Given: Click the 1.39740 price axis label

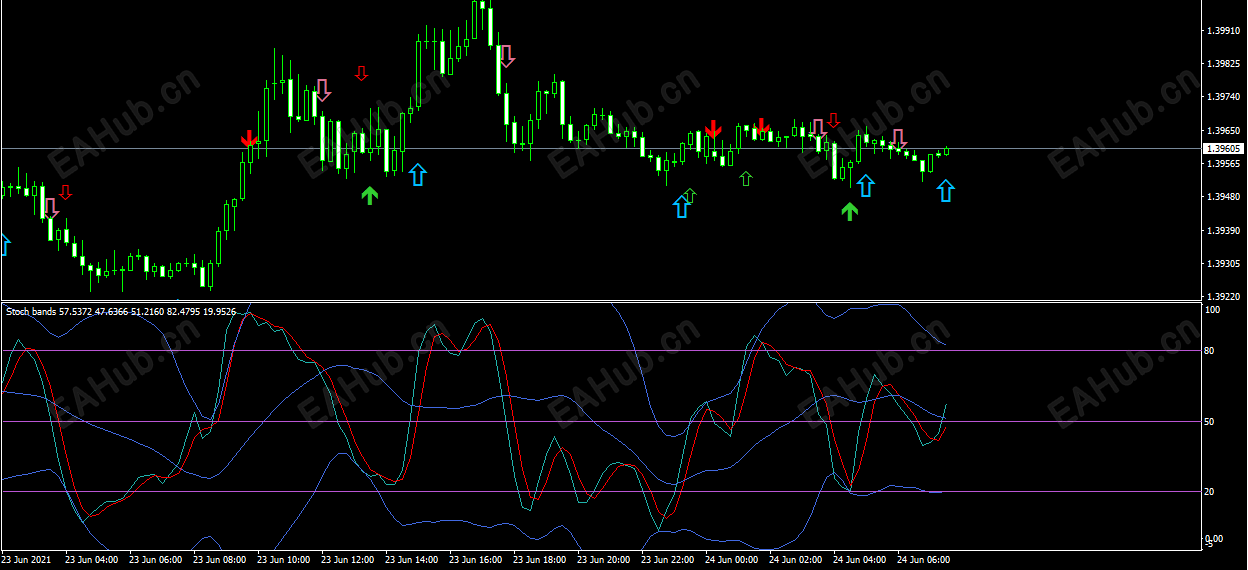Looking at the screenshot, I should coord(1224,97).
